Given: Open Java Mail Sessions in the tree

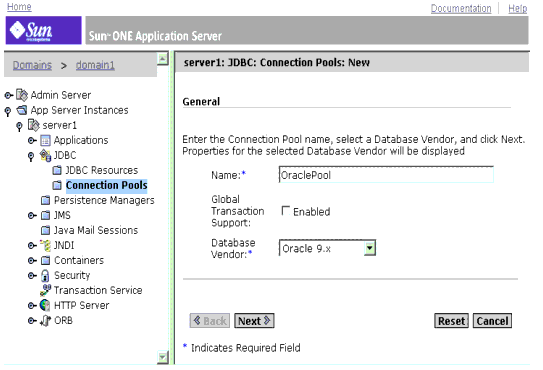Looking at the screenshot, I should coord(96,230).
